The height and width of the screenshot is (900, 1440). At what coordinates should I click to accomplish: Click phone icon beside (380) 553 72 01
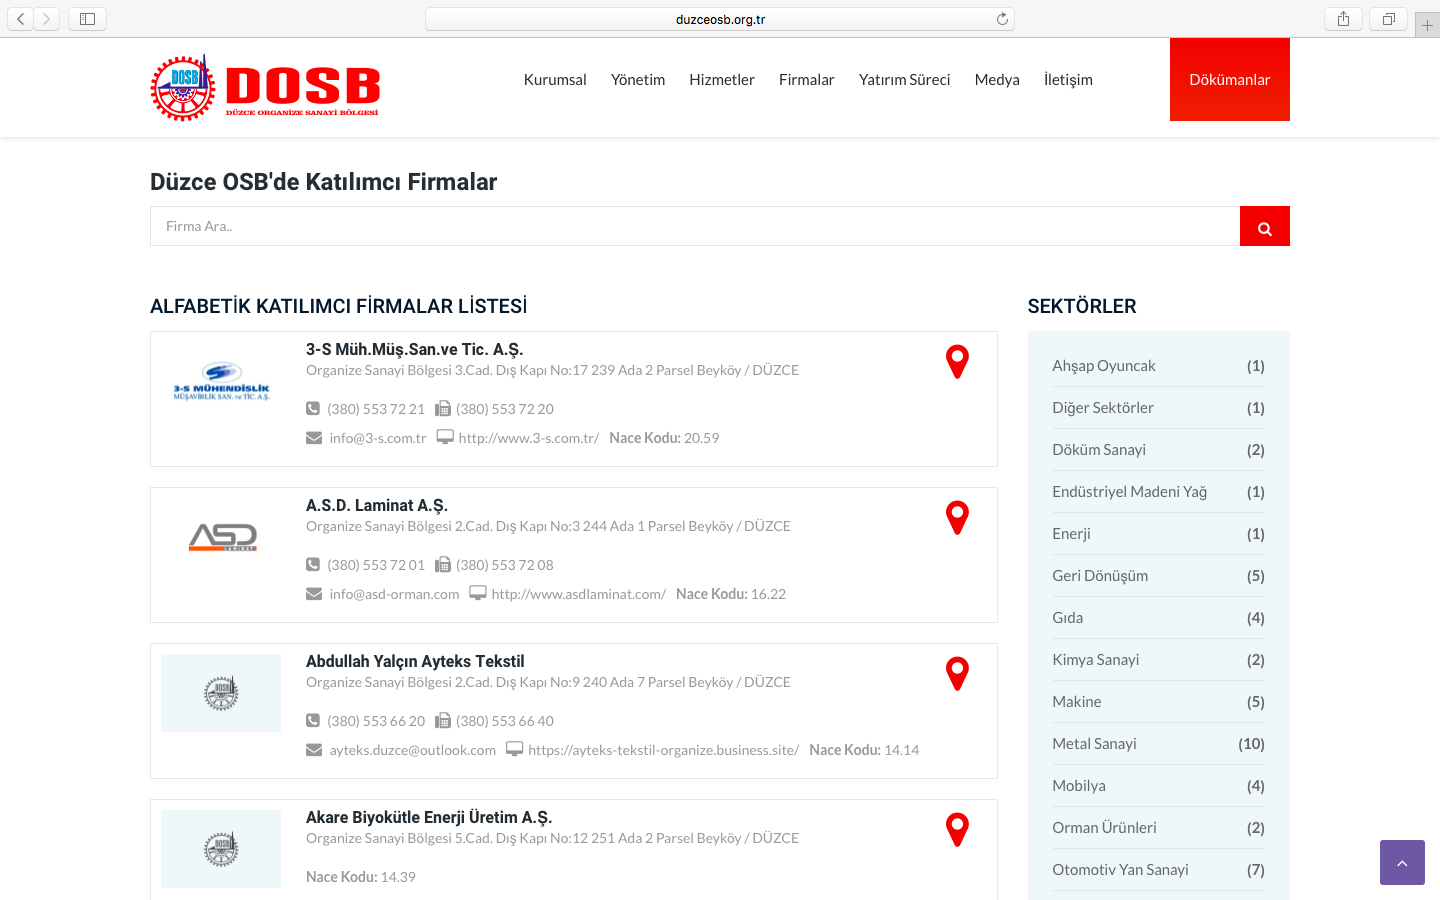tap(313, 565)
